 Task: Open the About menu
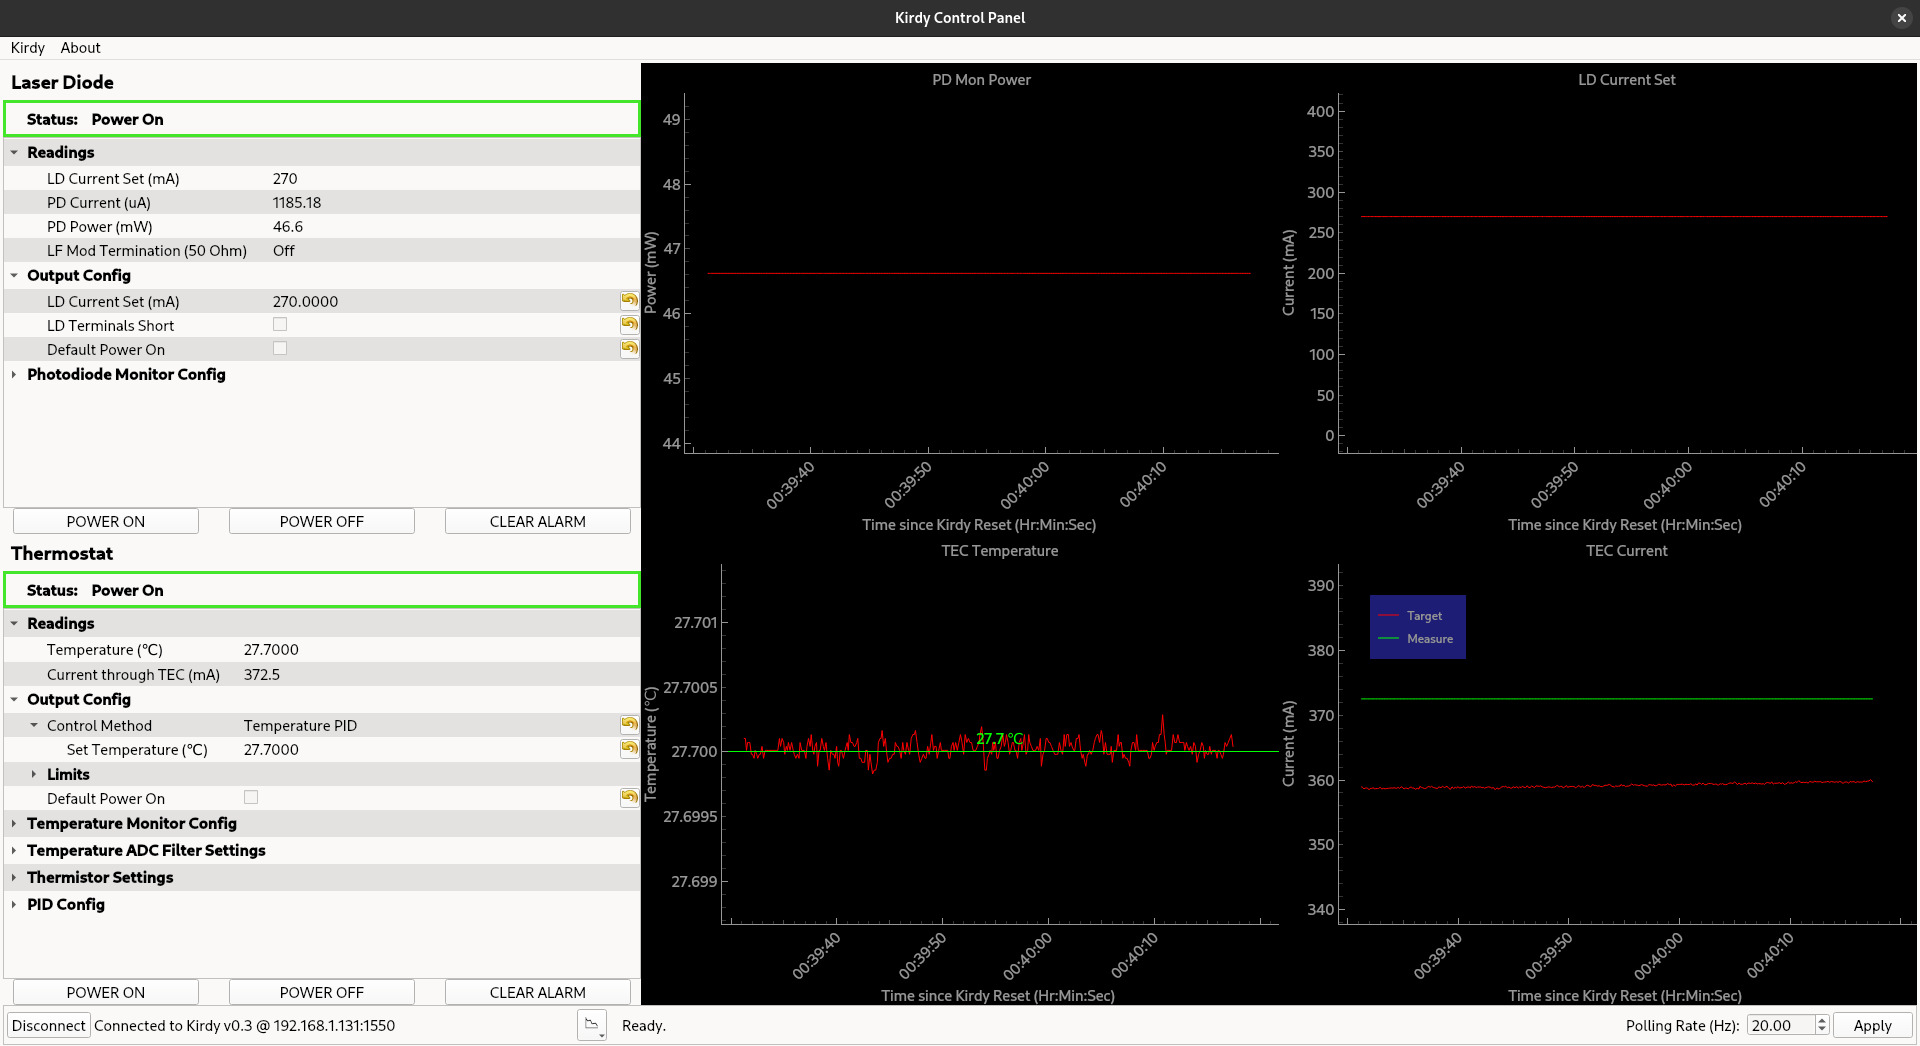(x=80, y=48)
